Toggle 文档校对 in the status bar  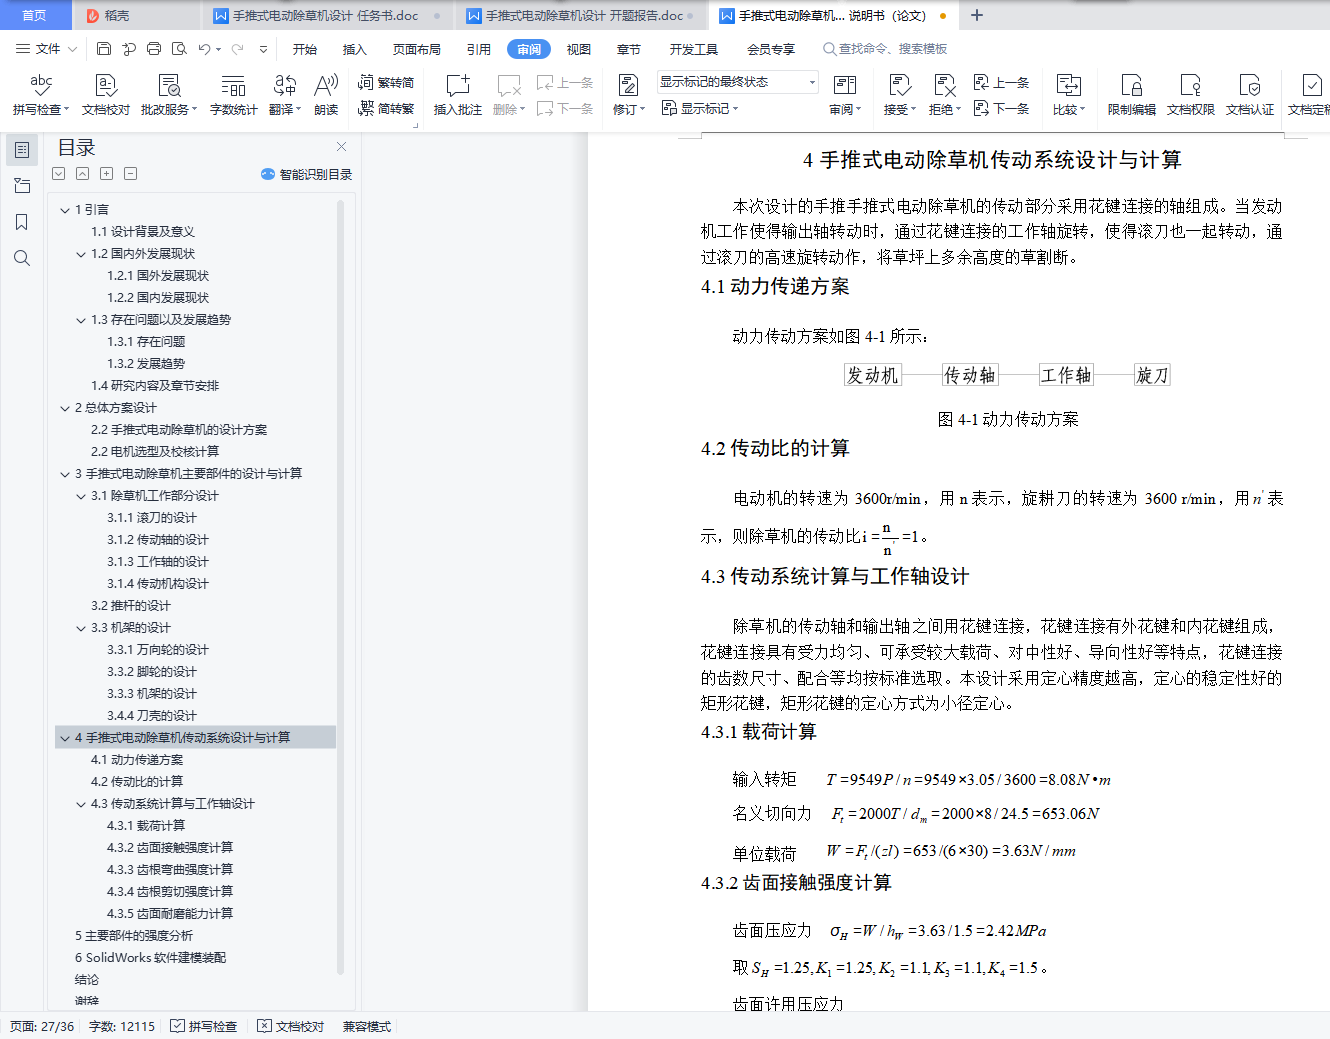coord(291,1027)
